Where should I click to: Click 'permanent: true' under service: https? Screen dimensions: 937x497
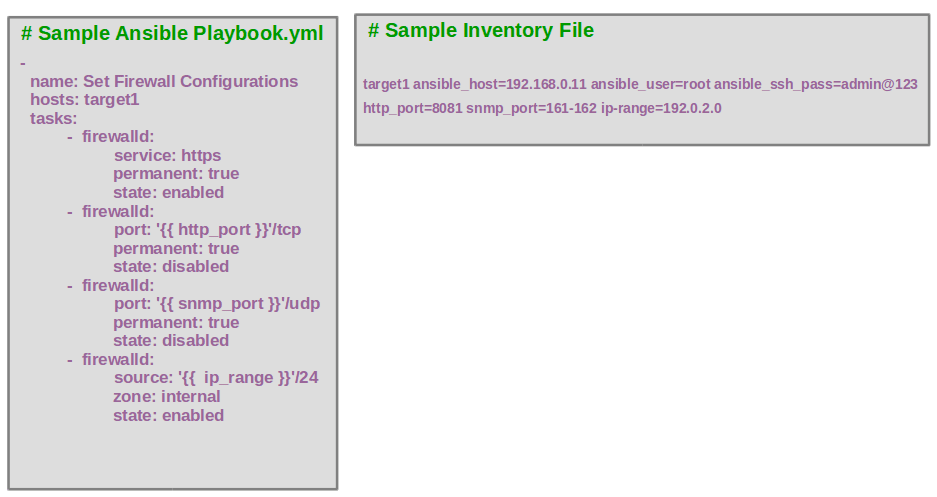point(176,174)
